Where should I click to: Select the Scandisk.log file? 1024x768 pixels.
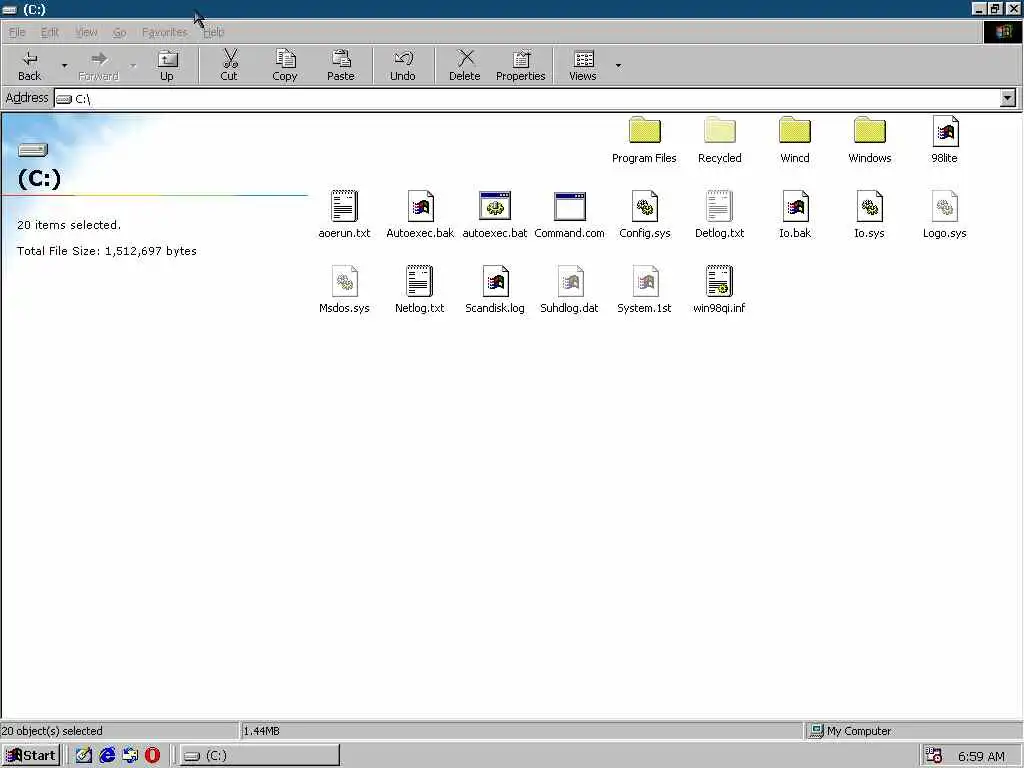[x=494, y=290]
